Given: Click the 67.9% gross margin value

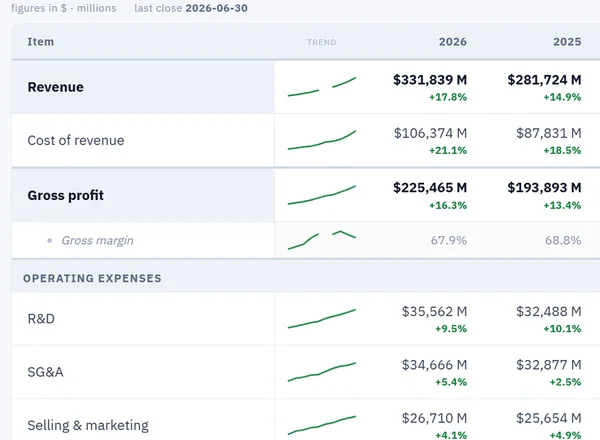Looking at the screenshot, I should click(x=449, y=240).
